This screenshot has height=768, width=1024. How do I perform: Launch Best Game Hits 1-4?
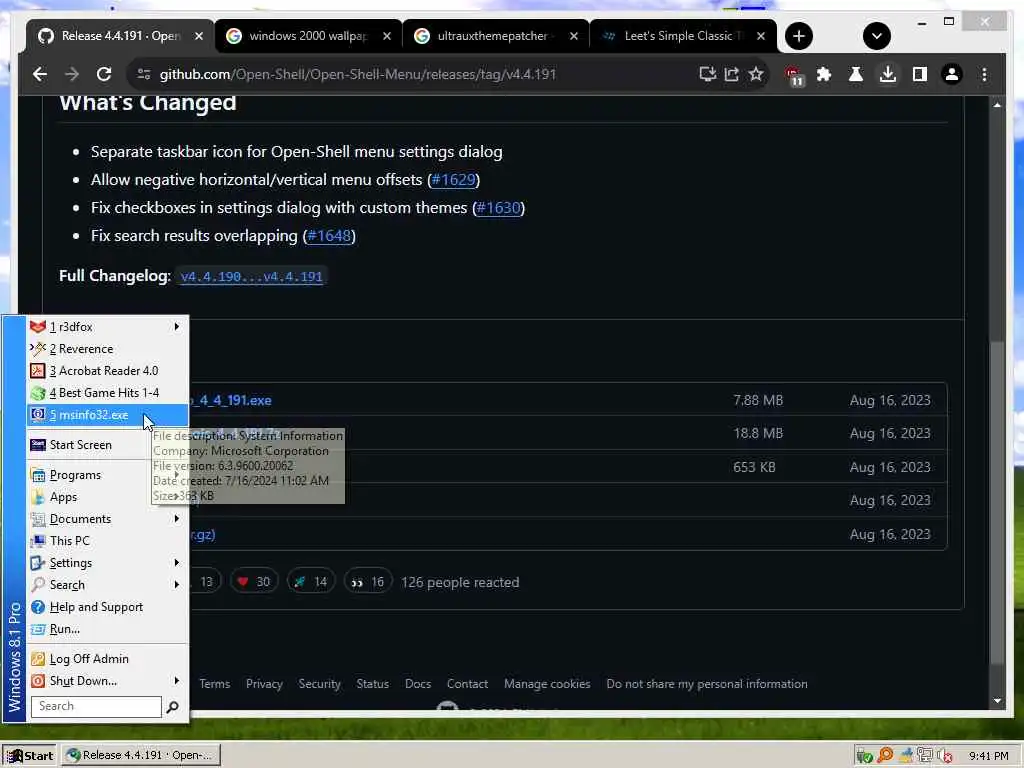108,393
